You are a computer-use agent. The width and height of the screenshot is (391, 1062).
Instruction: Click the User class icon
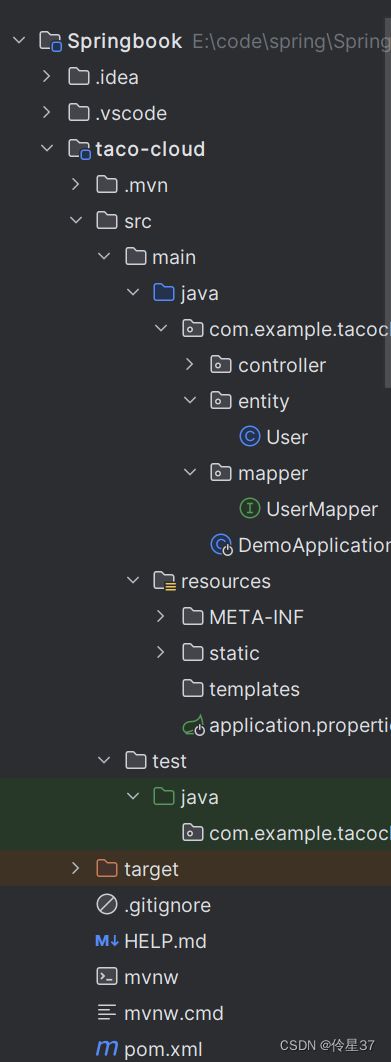coord(250,437)
